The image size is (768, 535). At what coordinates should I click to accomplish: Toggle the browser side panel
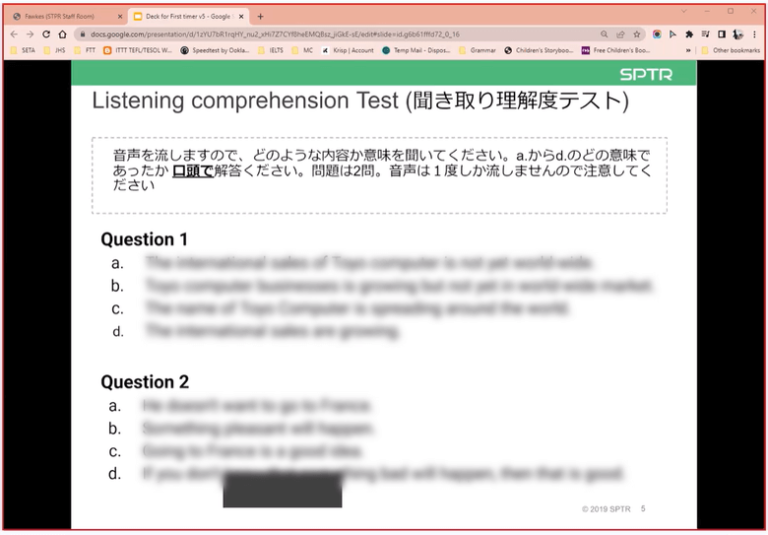(721, 34)
